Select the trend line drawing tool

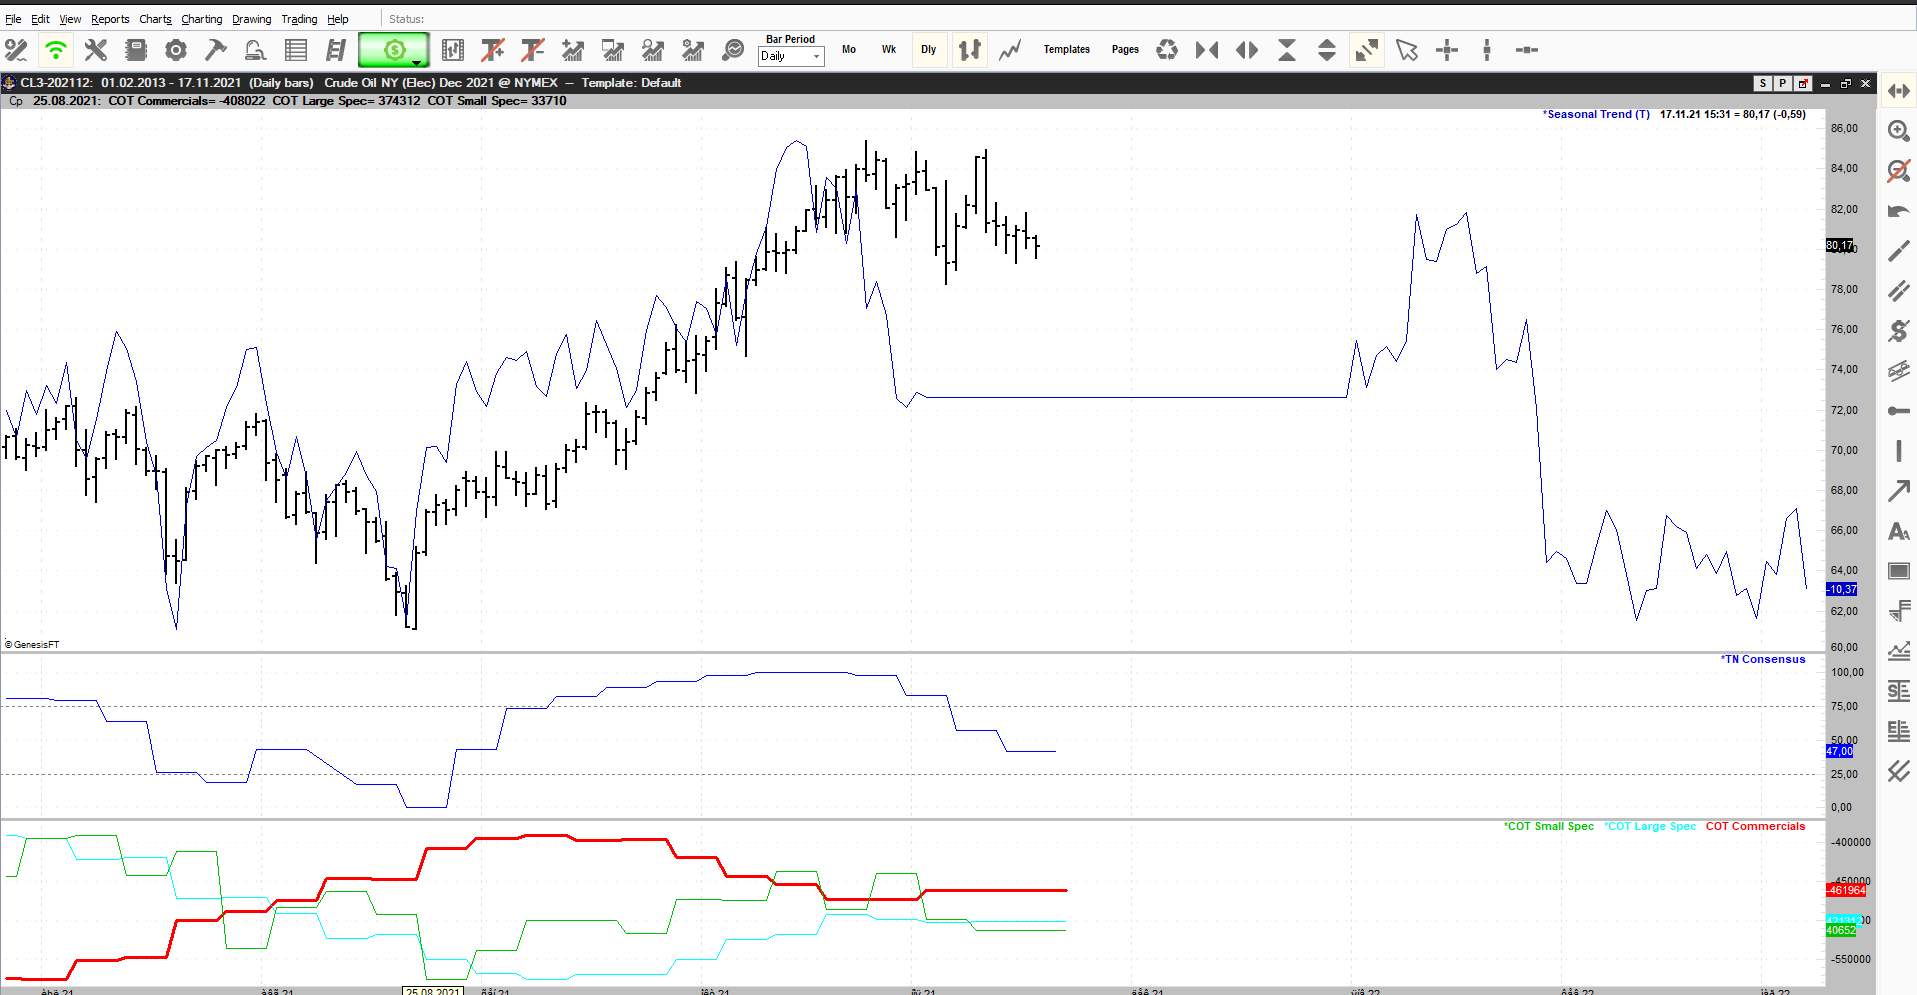click(1898, 251)
